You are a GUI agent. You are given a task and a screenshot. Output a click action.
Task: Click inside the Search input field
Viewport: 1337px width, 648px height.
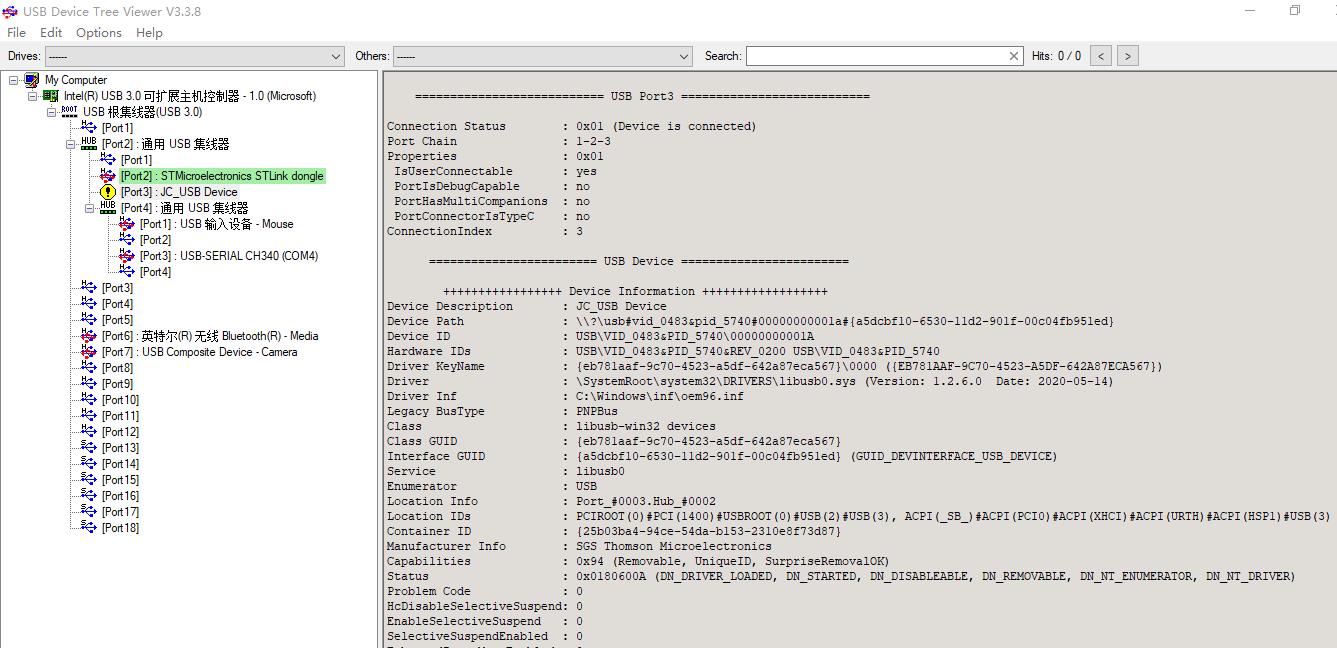click(x=880, y=55)
